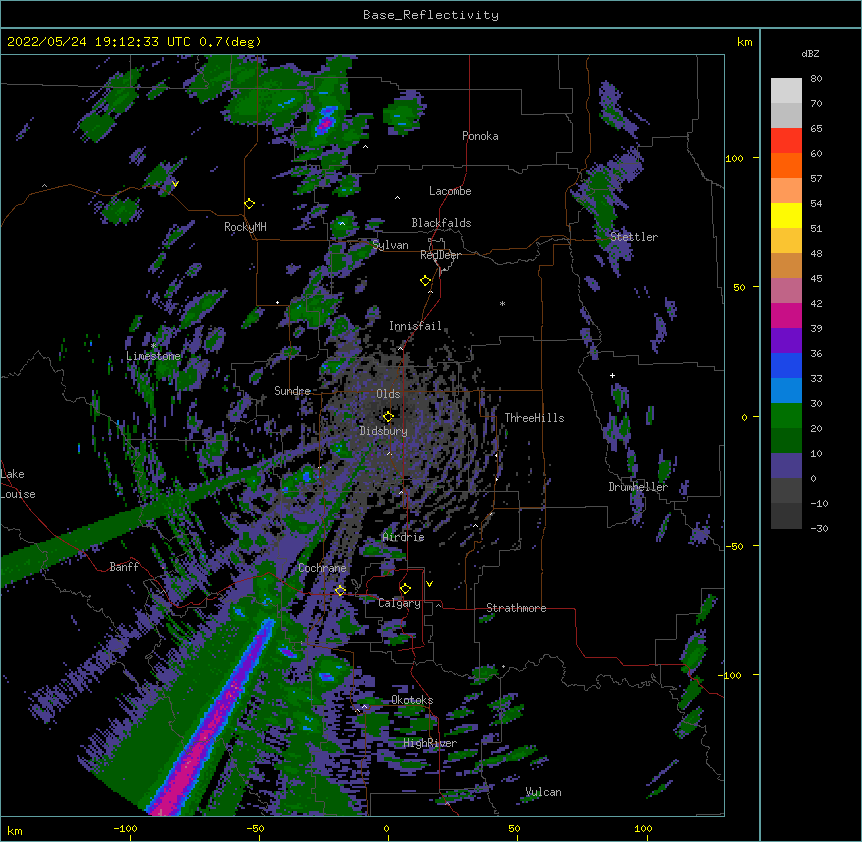Click the ThreeHills town label
Image resolution: width=862 pixels, height=842 pixels.
(534, 418)
